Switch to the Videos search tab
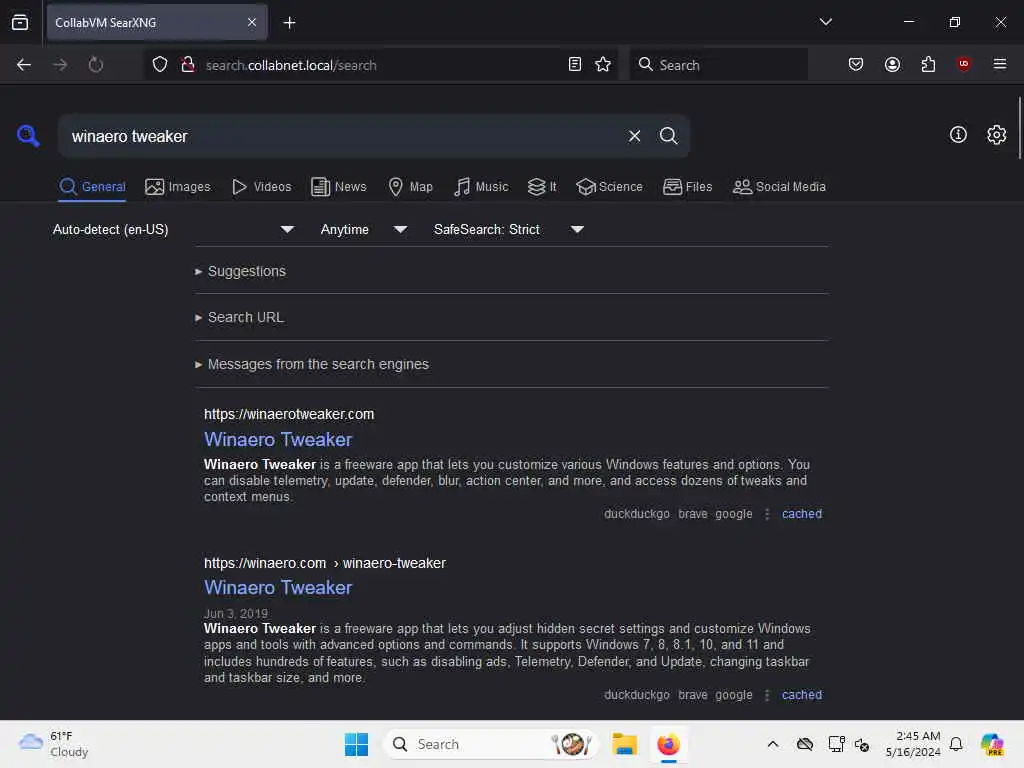This screenshot has width=1024, height=768. coord(261,187)
